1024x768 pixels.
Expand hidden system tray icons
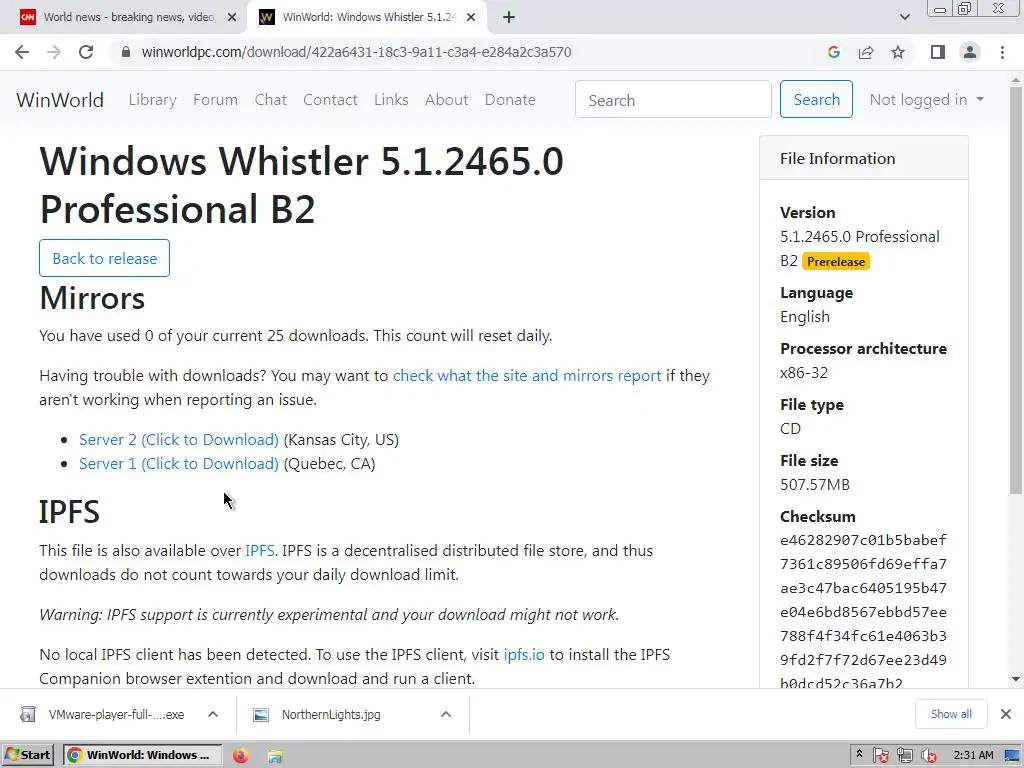click(859, 754)
